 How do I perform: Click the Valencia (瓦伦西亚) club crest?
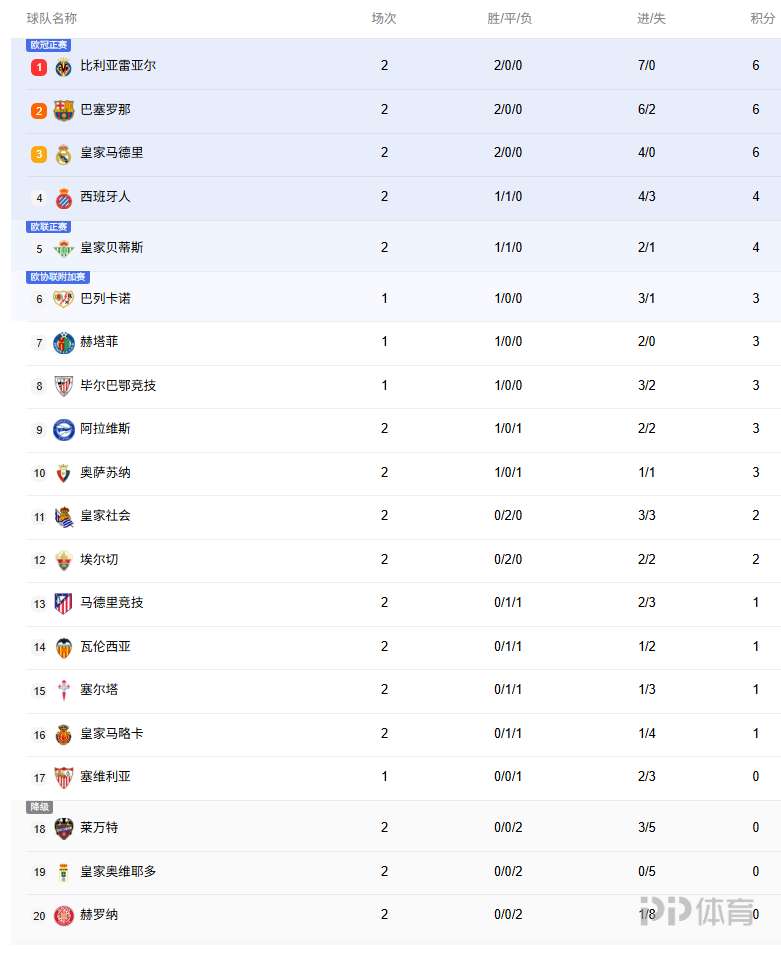coord(64,647)
